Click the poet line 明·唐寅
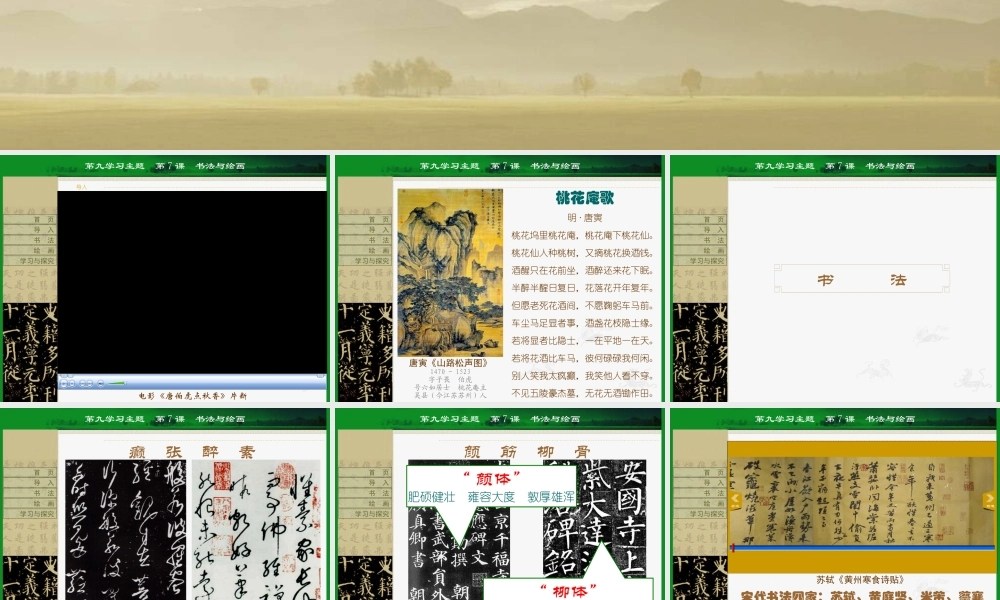 585,218
